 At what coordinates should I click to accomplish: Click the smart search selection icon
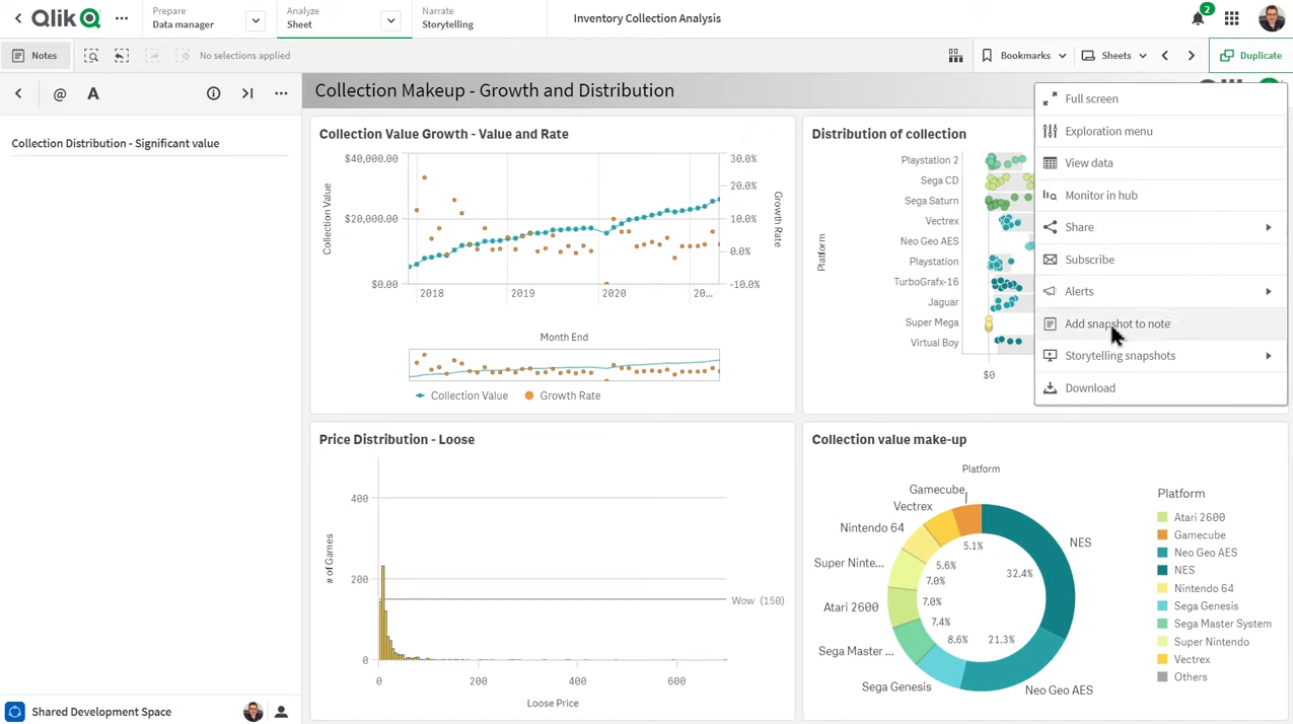(x=91, y=56)
